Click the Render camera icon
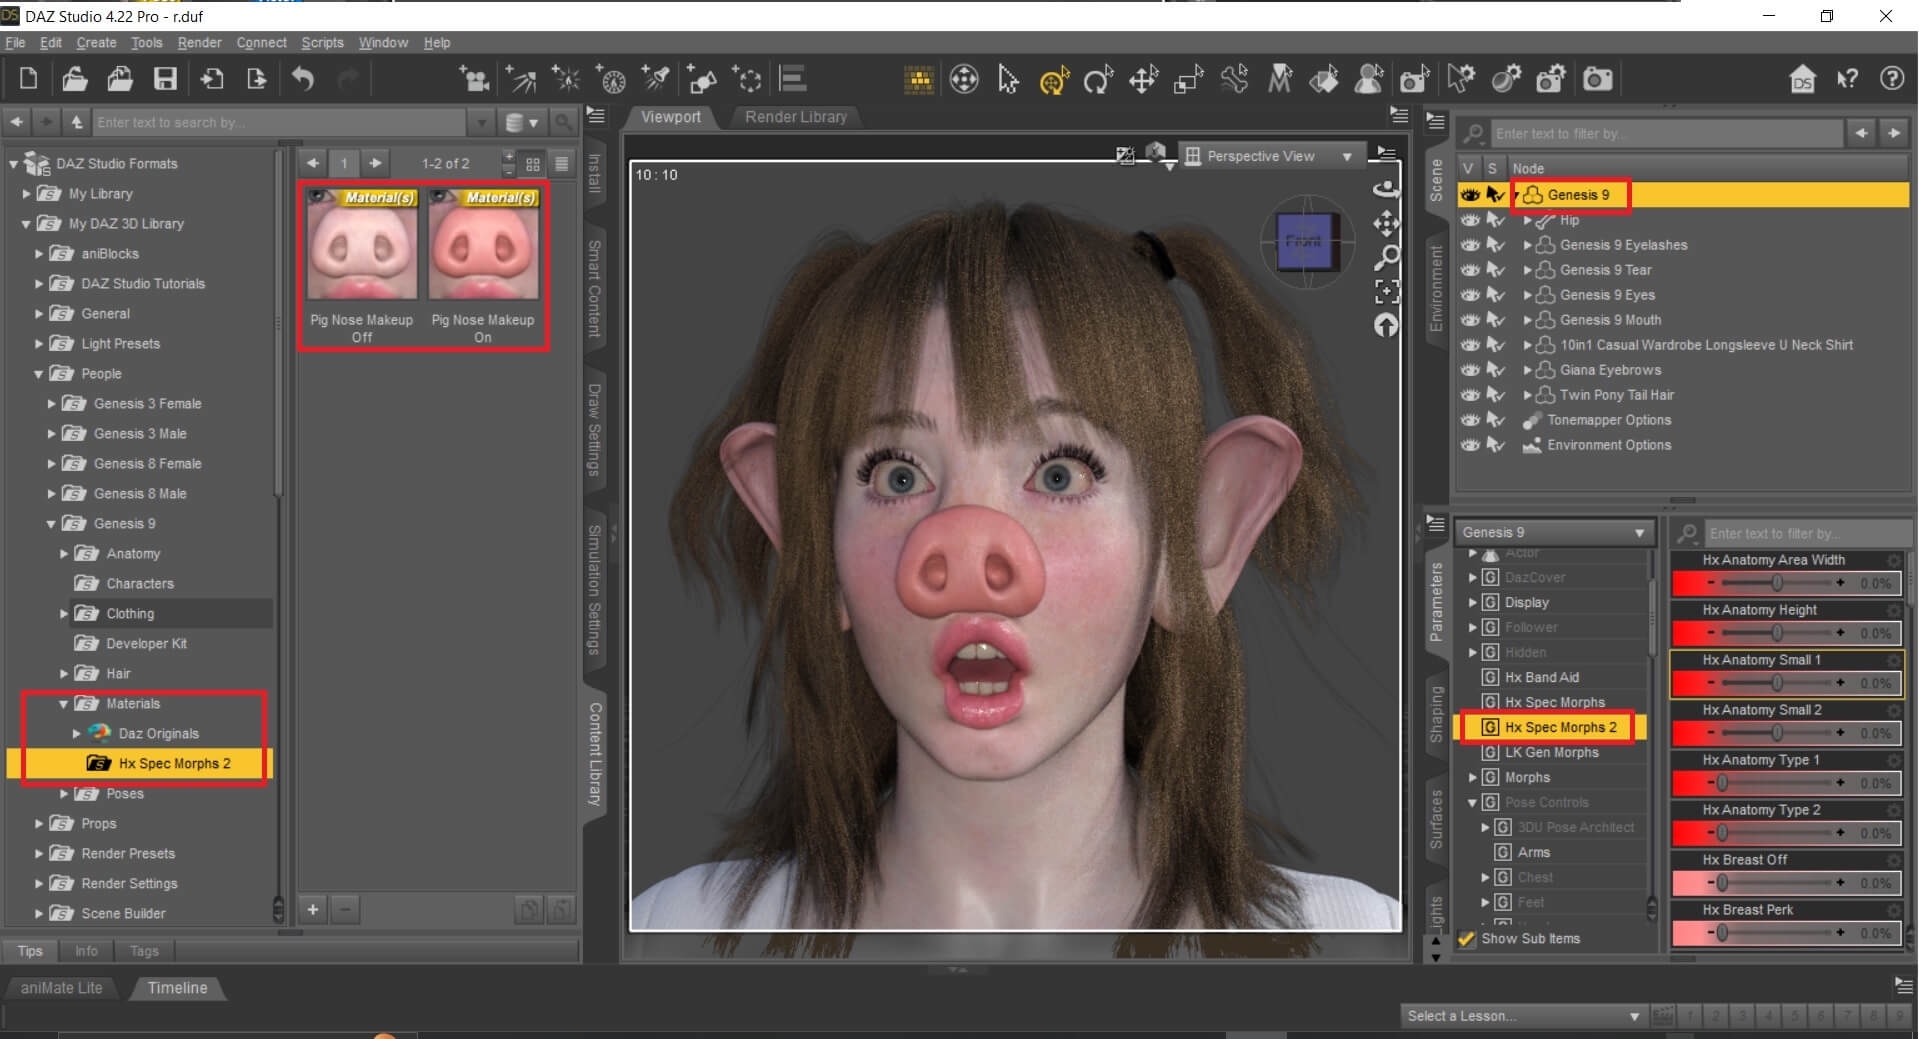 1597,79
